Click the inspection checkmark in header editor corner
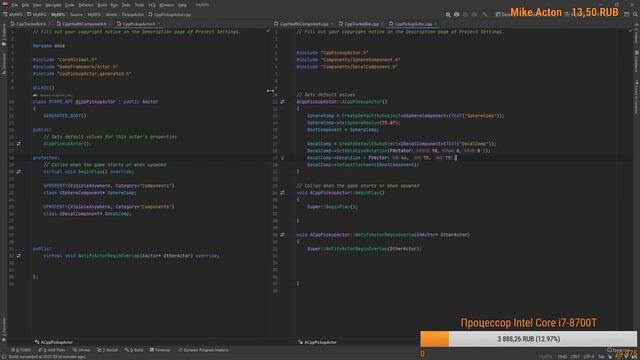The image size is (640, 360). 268,31
